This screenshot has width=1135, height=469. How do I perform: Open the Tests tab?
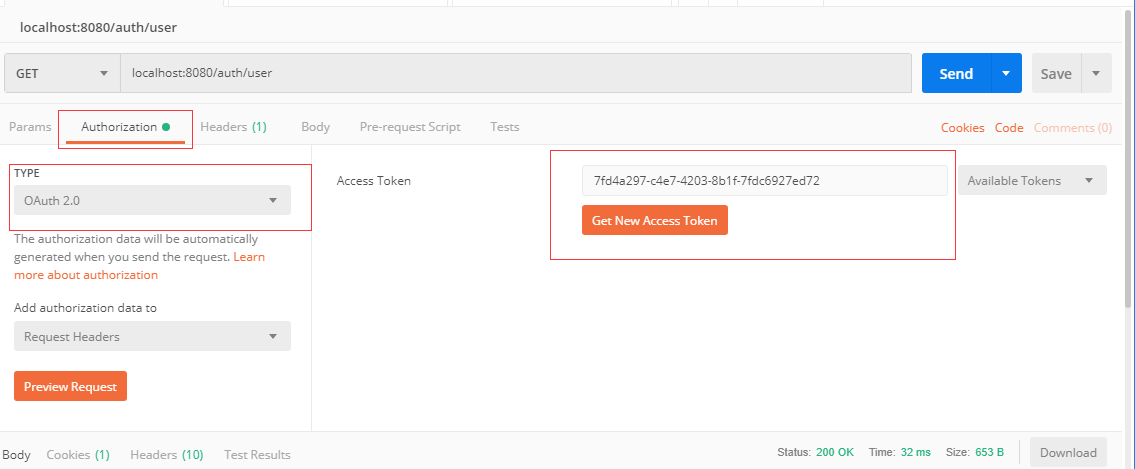click(x=505, y=127)
